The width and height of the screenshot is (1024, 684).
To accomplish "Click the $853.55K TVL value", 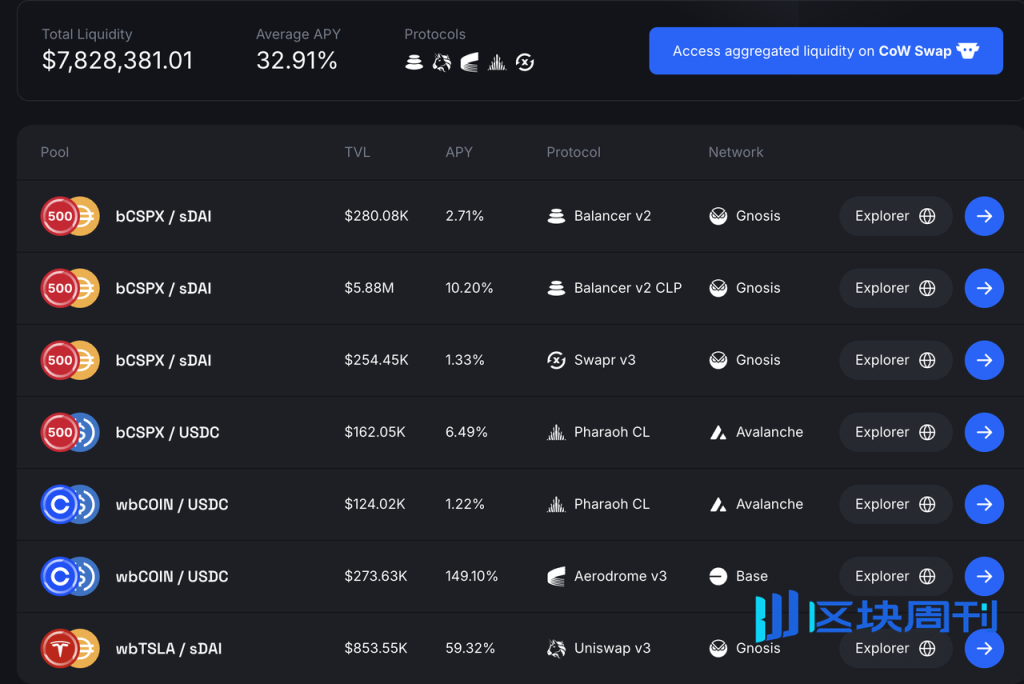I will click(376, 648).
